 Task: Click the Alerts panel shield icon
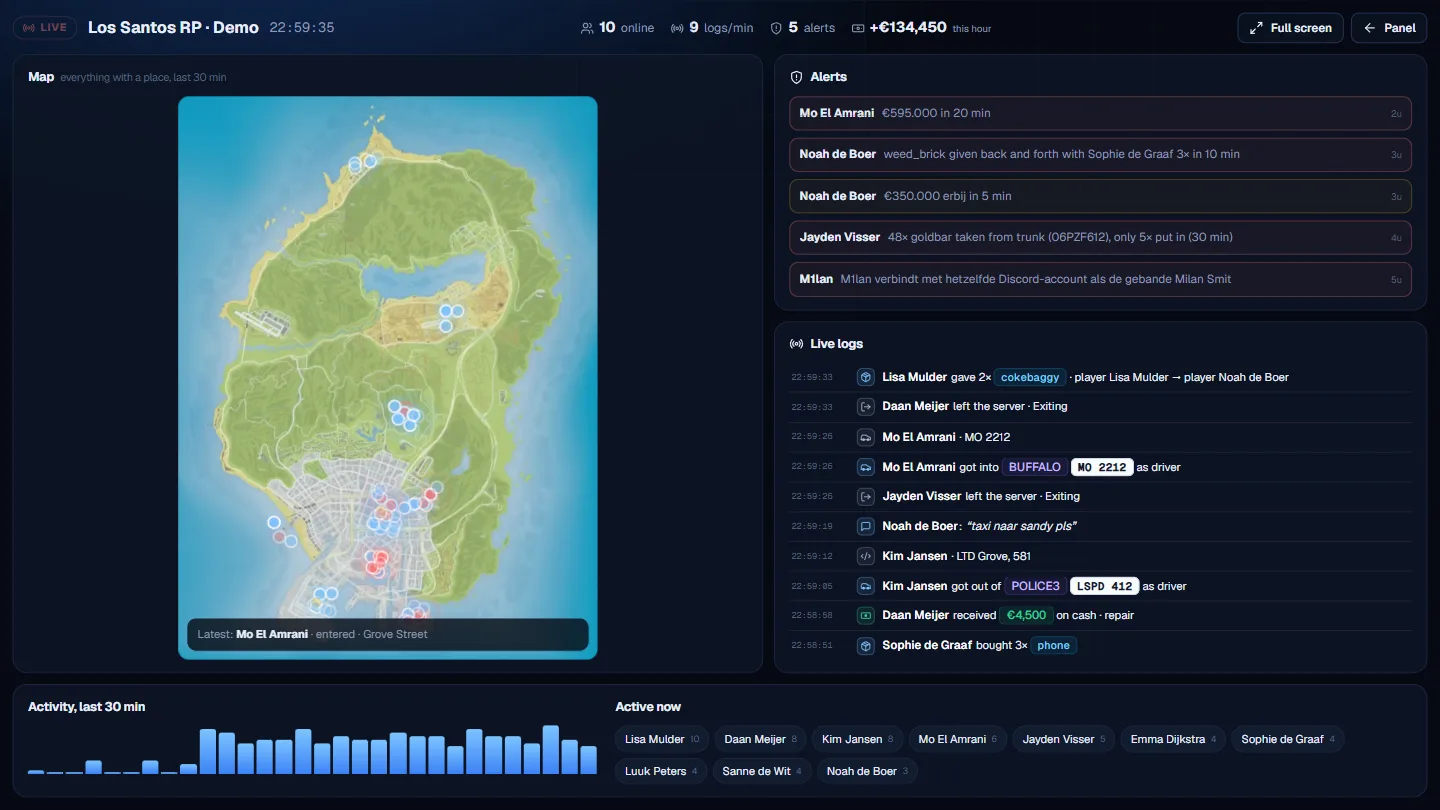[797, 77]
